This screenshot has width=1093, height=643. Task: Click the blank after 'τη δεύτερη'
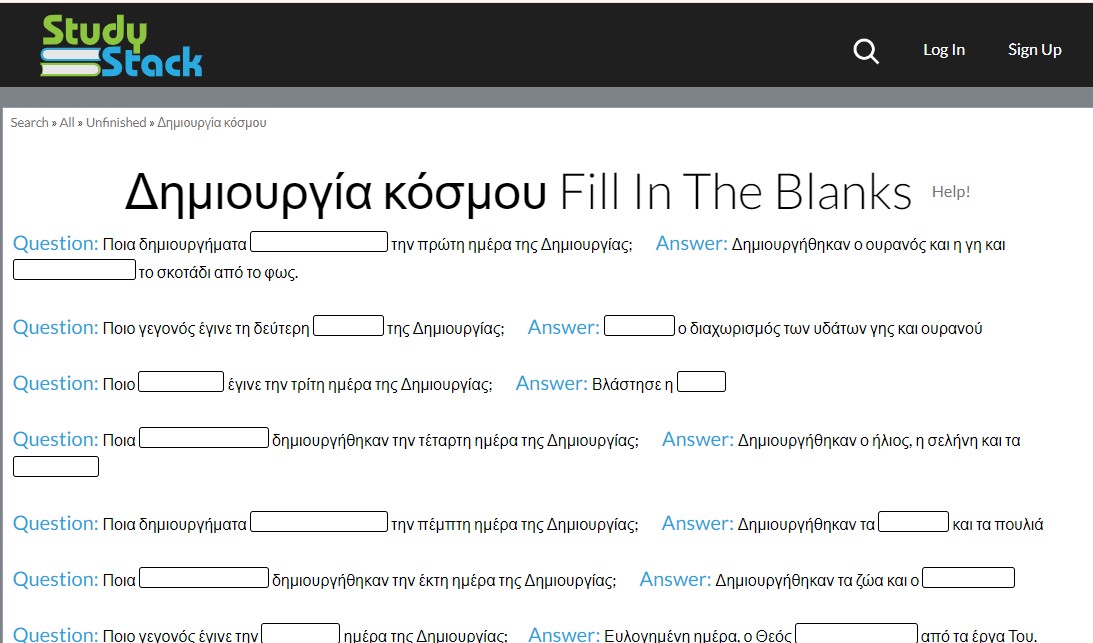pyautogui.click(x=348, y=326)
